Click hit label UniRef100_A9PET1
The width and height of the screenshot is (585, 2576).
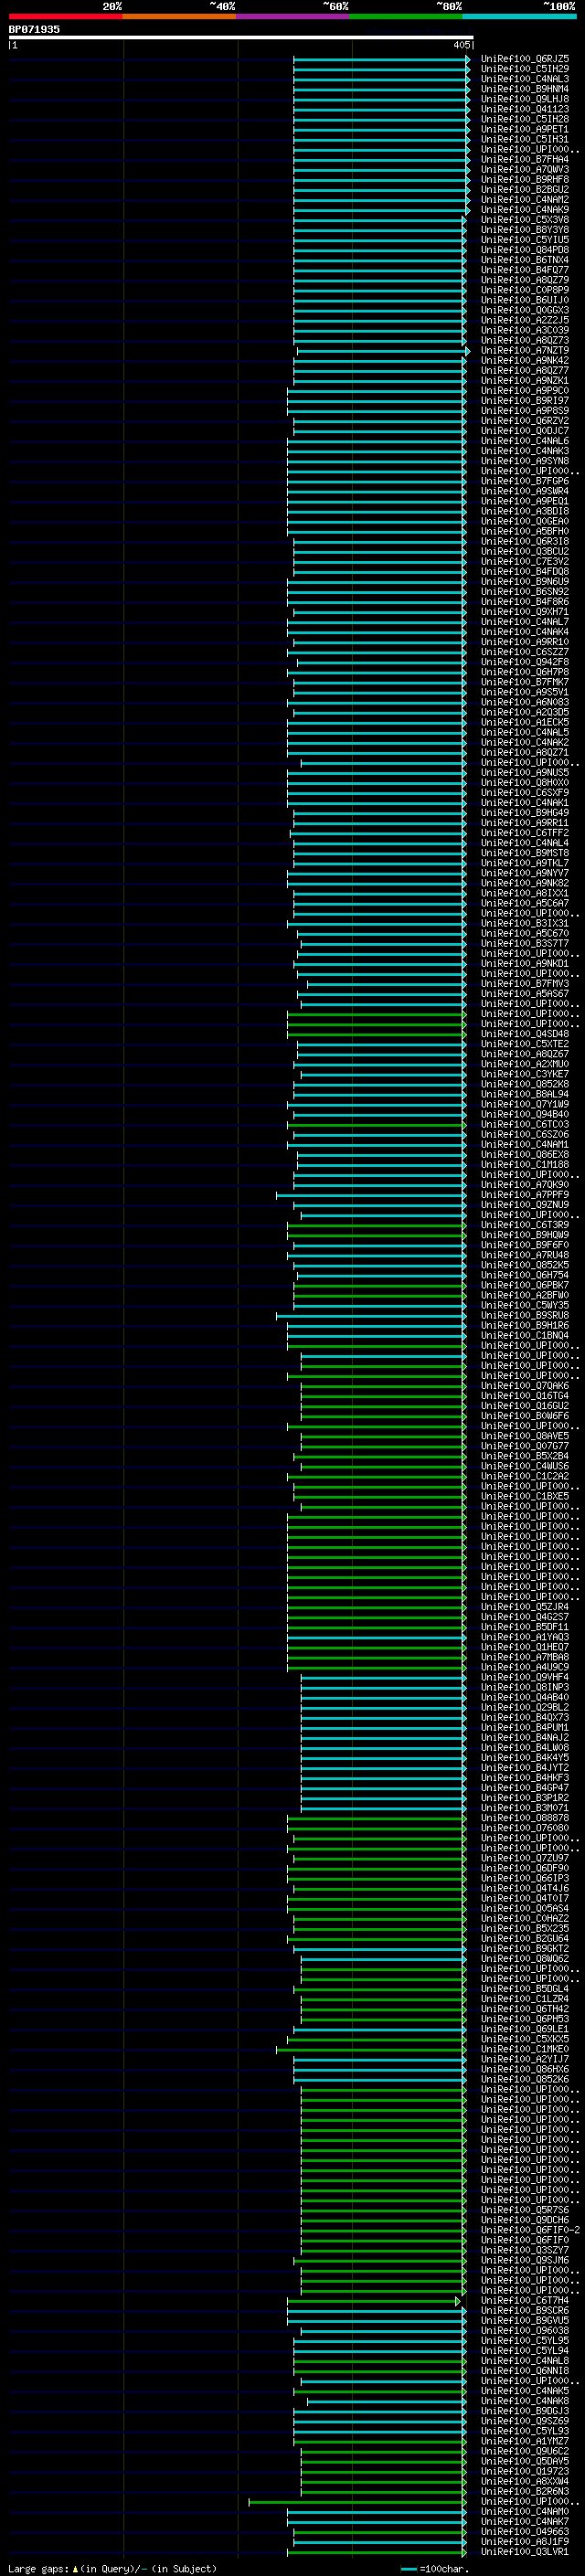coord(525,129)
